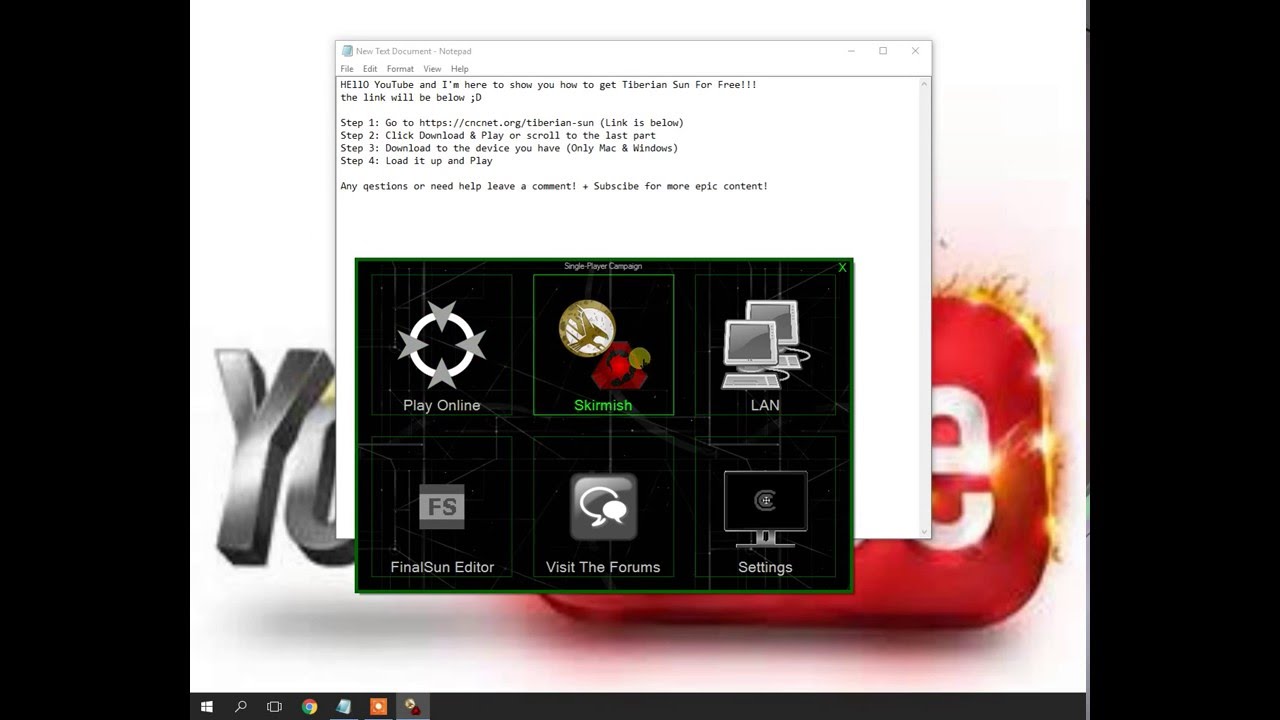Click the Notepad scrollbar down arrow
Screen dimensions: 1280x720
click(924, 531)
